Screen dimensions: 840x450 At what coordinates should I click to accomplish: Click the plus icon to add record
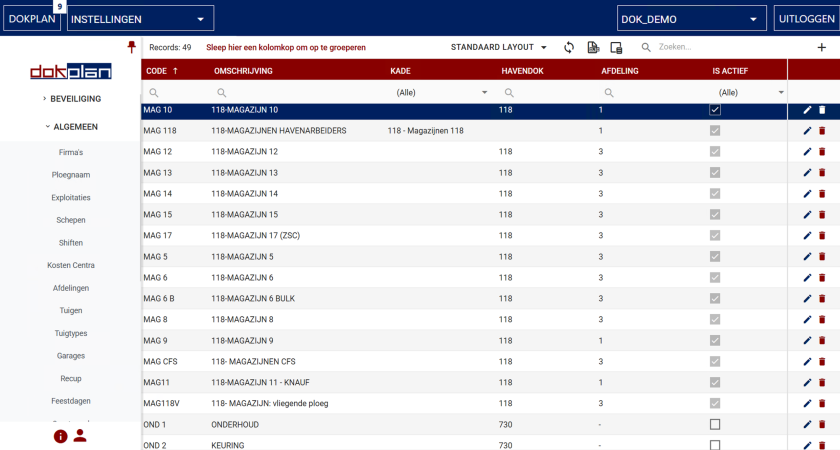click(x=822, y=47)
